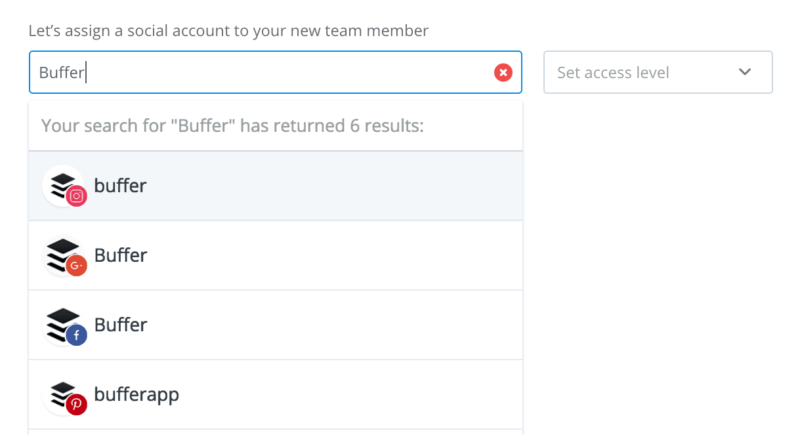Click the search results count message
The height and width of the screenshot is (435, 800).
pos(233,125)
